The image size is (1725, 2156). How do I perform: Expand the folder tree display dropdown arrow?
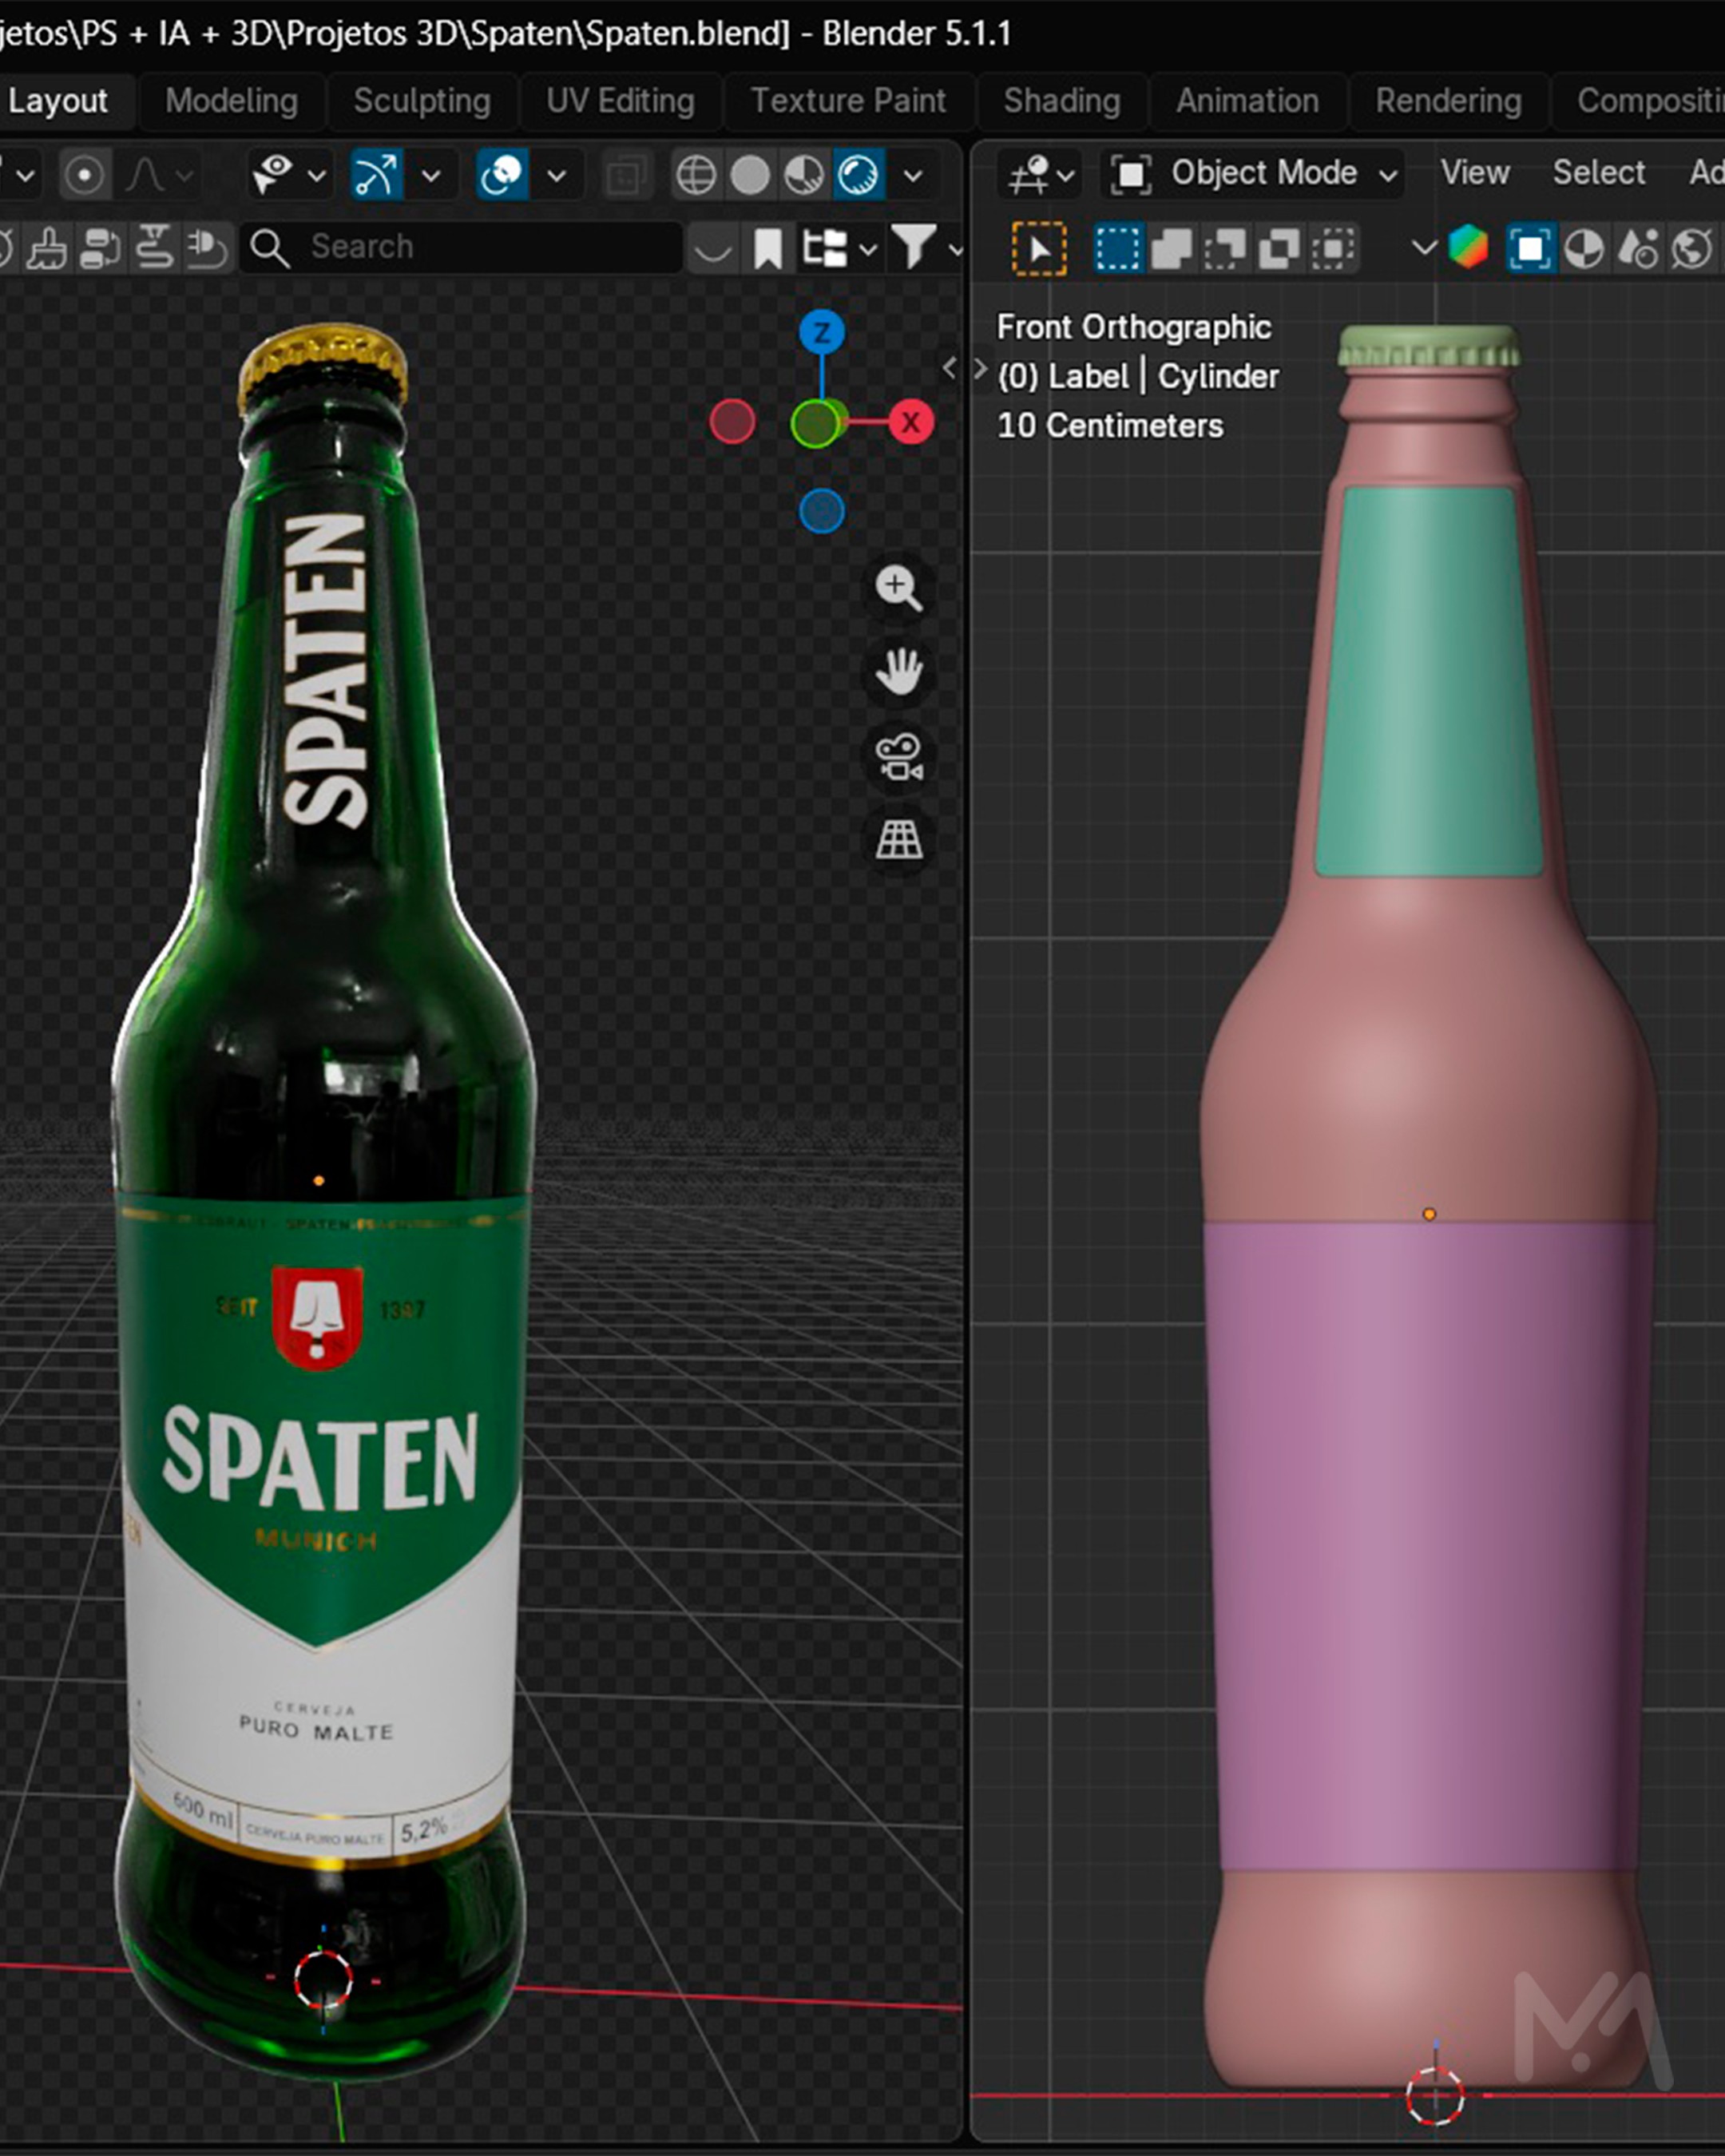click(x=868, y=249)
